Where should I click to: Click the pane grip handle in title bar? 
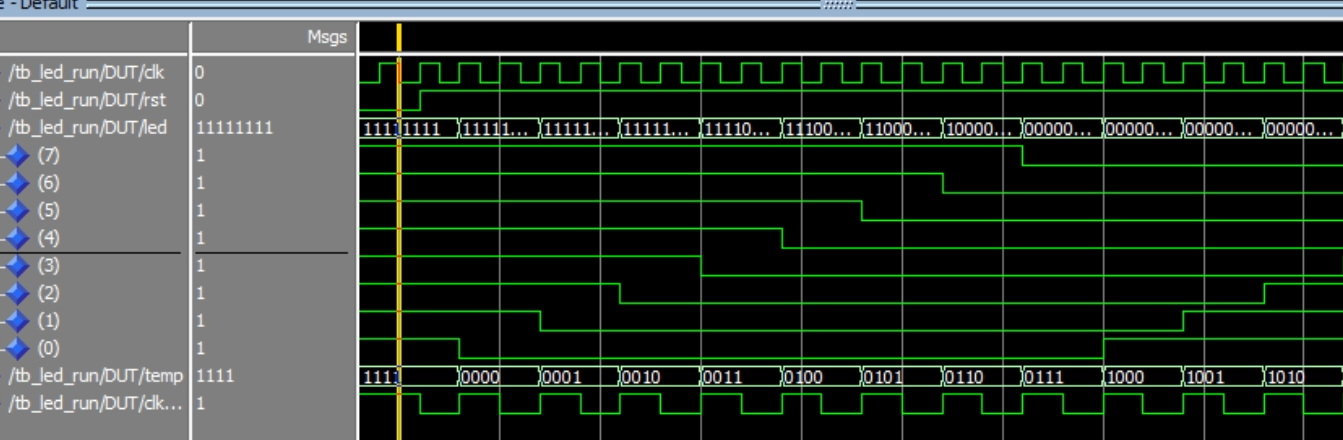point(838,5)
